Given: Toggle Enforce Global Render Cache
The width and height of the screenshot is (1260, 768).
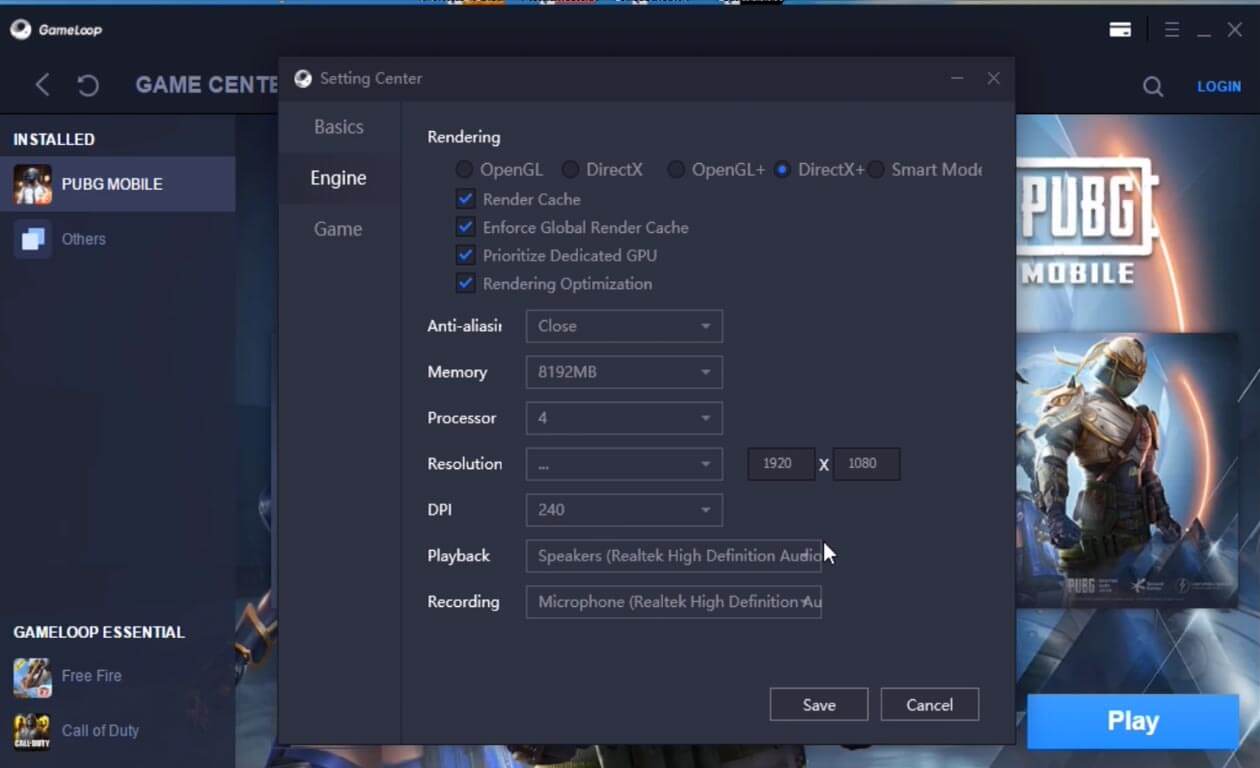Looking at the screenshot, I should tap(465, 227).
